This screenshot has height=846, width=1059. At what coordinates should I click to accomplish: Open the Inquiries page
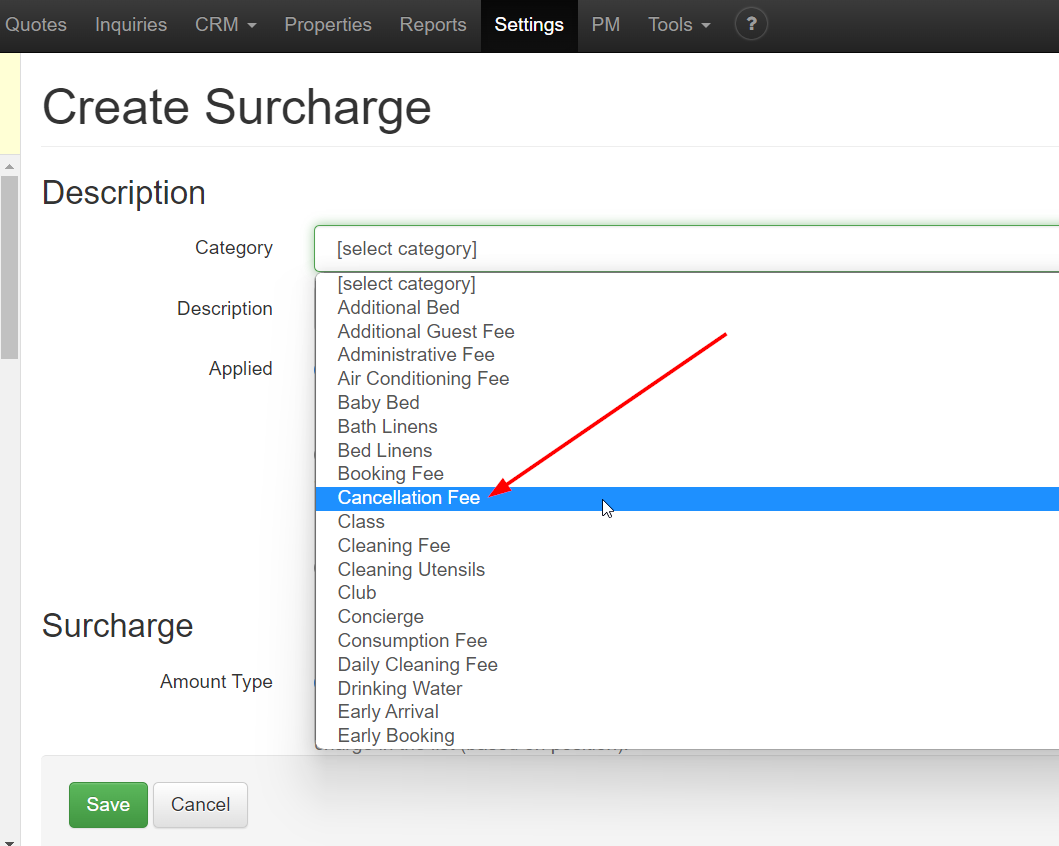130,24
